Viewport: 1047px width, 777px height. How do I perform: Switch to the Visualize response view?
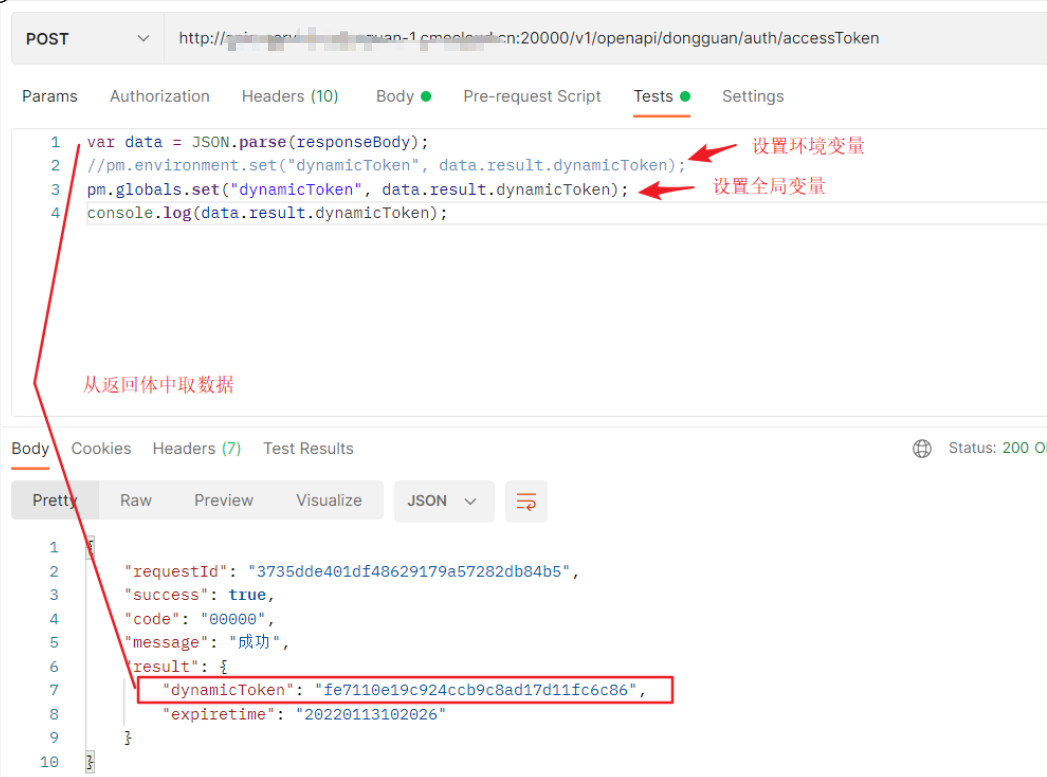[329, 501]
